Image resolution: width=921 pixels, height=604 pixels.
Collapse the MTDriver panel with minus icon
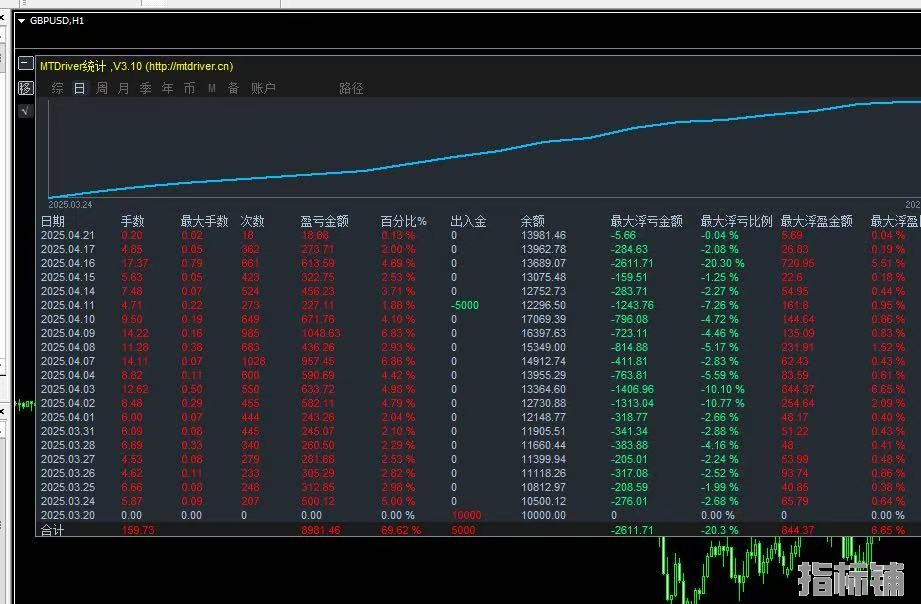[25, 63]
